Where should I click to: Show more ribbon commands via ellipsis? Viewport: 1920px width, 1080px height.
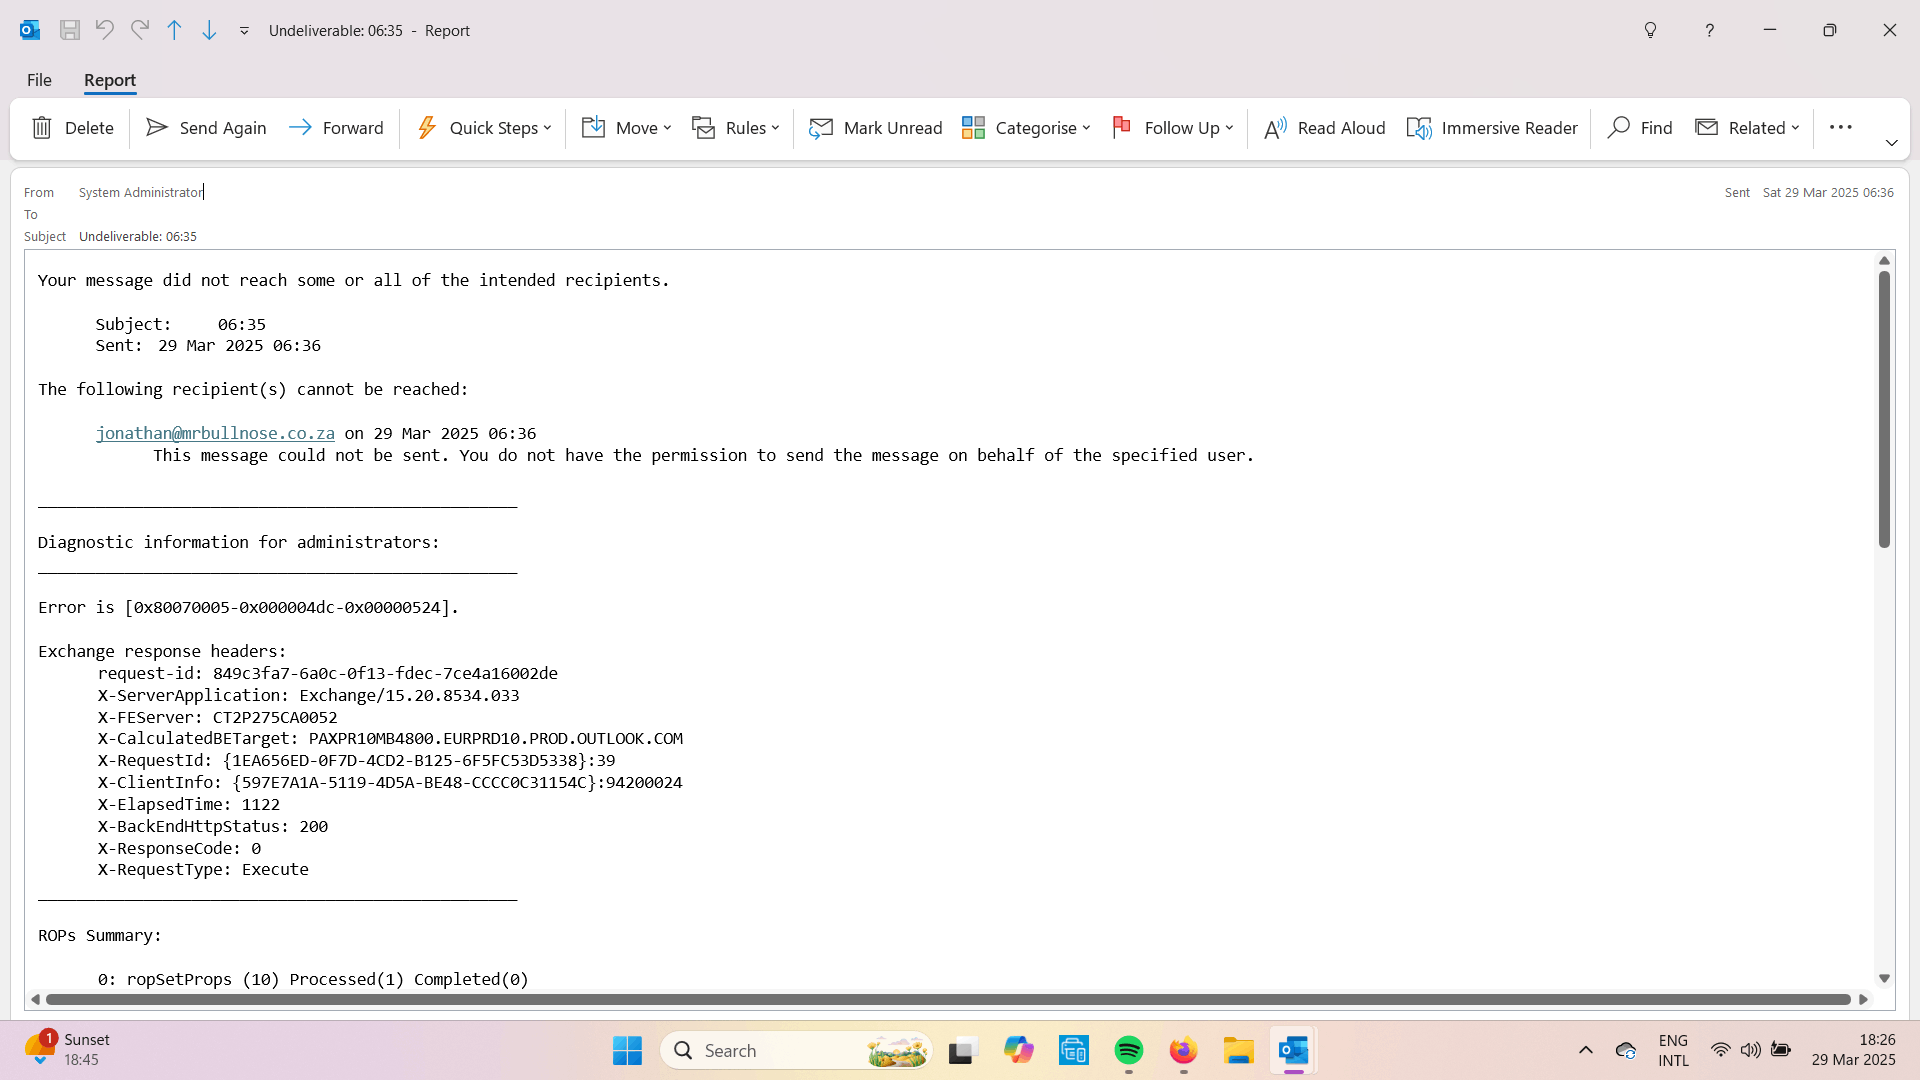1841,127
